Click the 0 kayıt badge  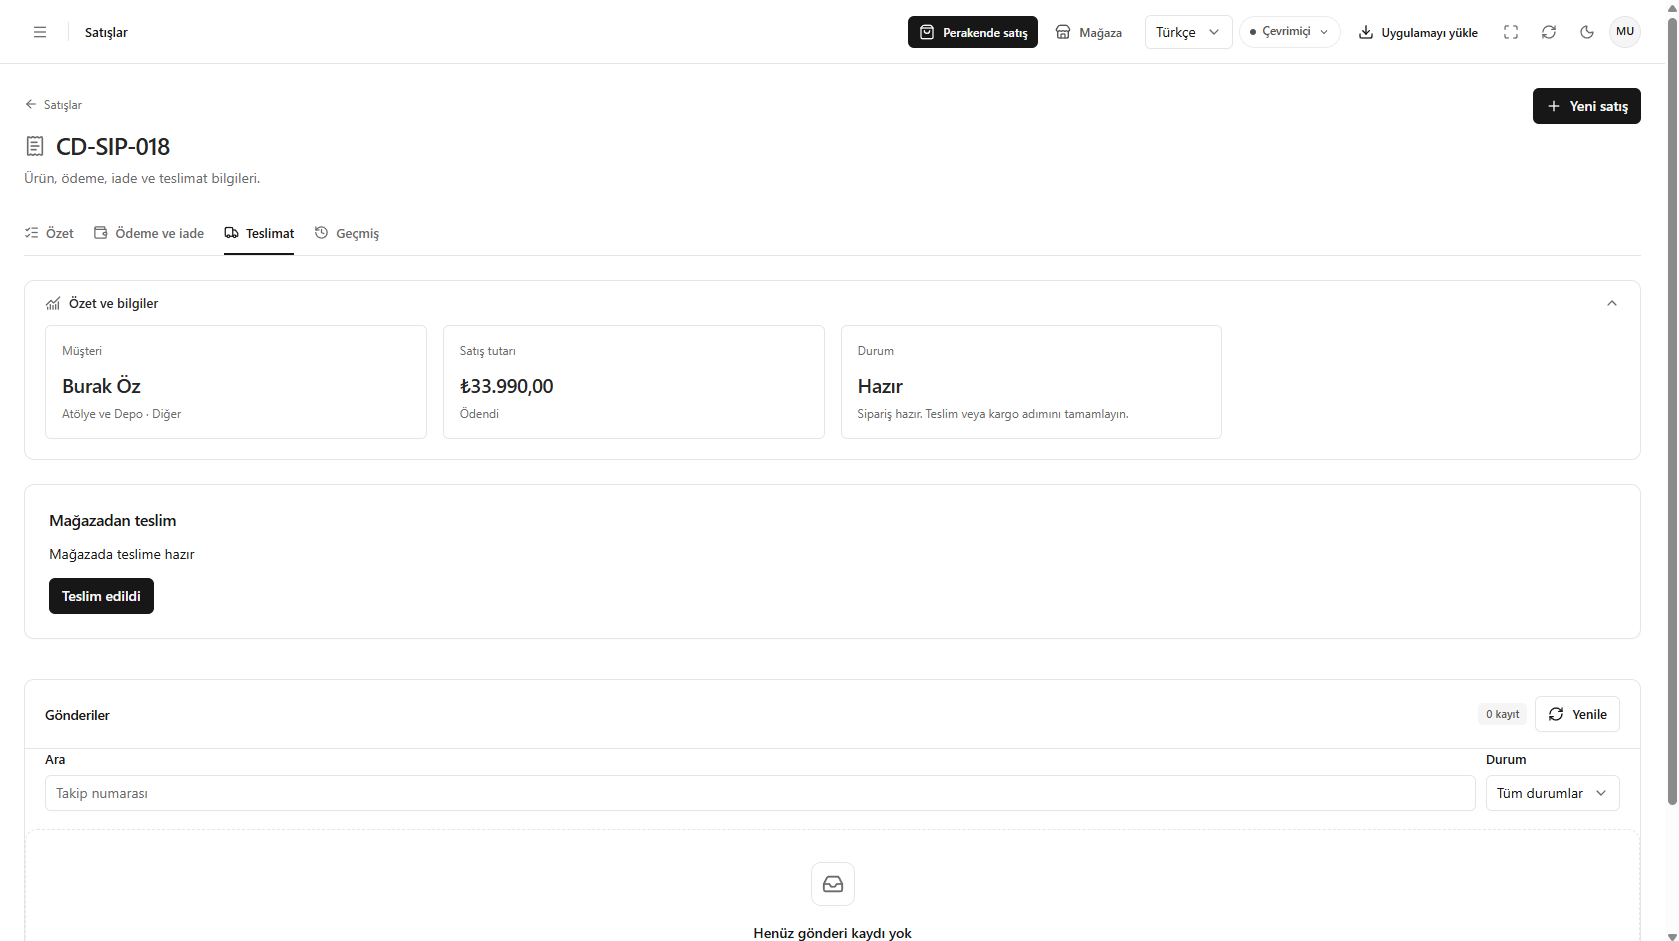(x=1502, y=714)
